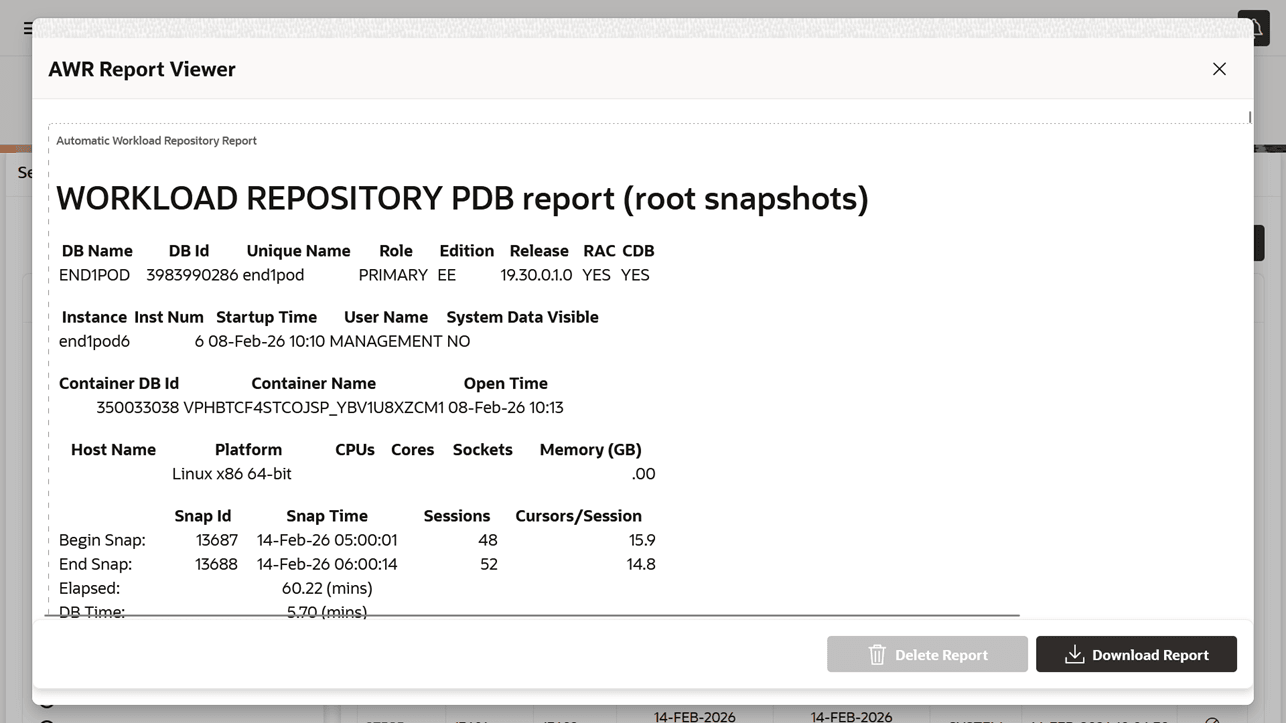Click the Edition value EE
1286x723 pixels.
click(446, 275)
